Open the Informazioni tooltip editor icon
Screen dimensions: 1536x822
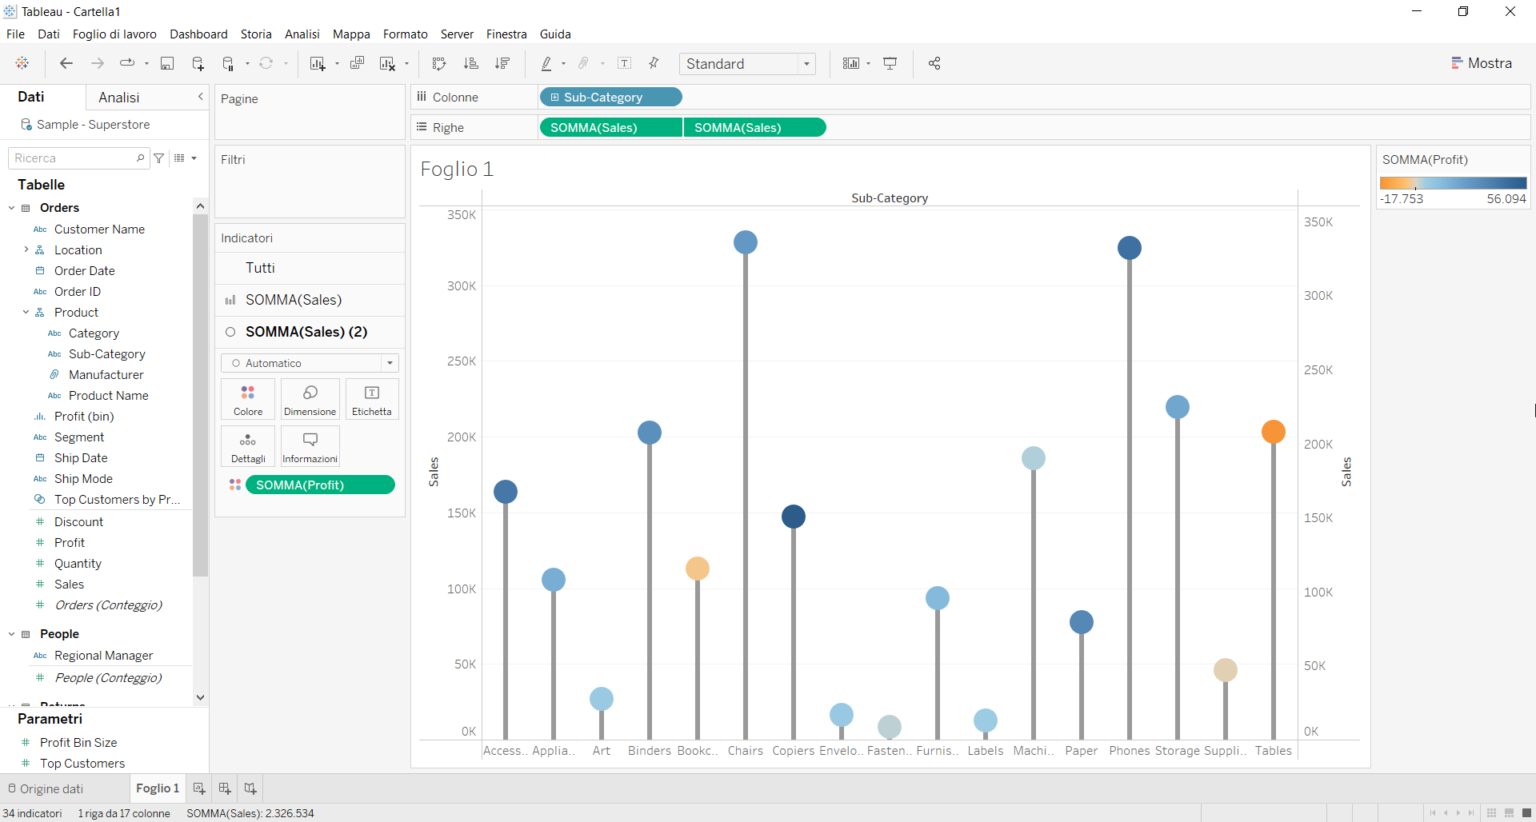click(x=310, y=446)
